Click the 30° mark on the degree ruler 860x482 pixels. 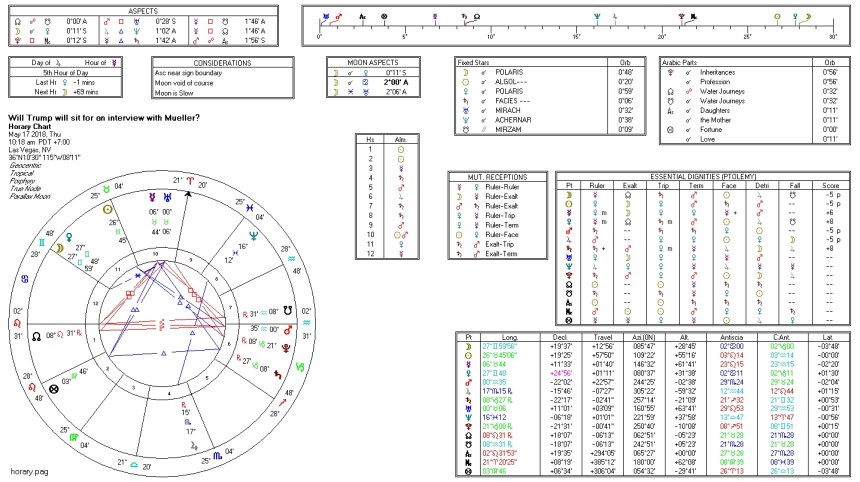tap(833, 36)
